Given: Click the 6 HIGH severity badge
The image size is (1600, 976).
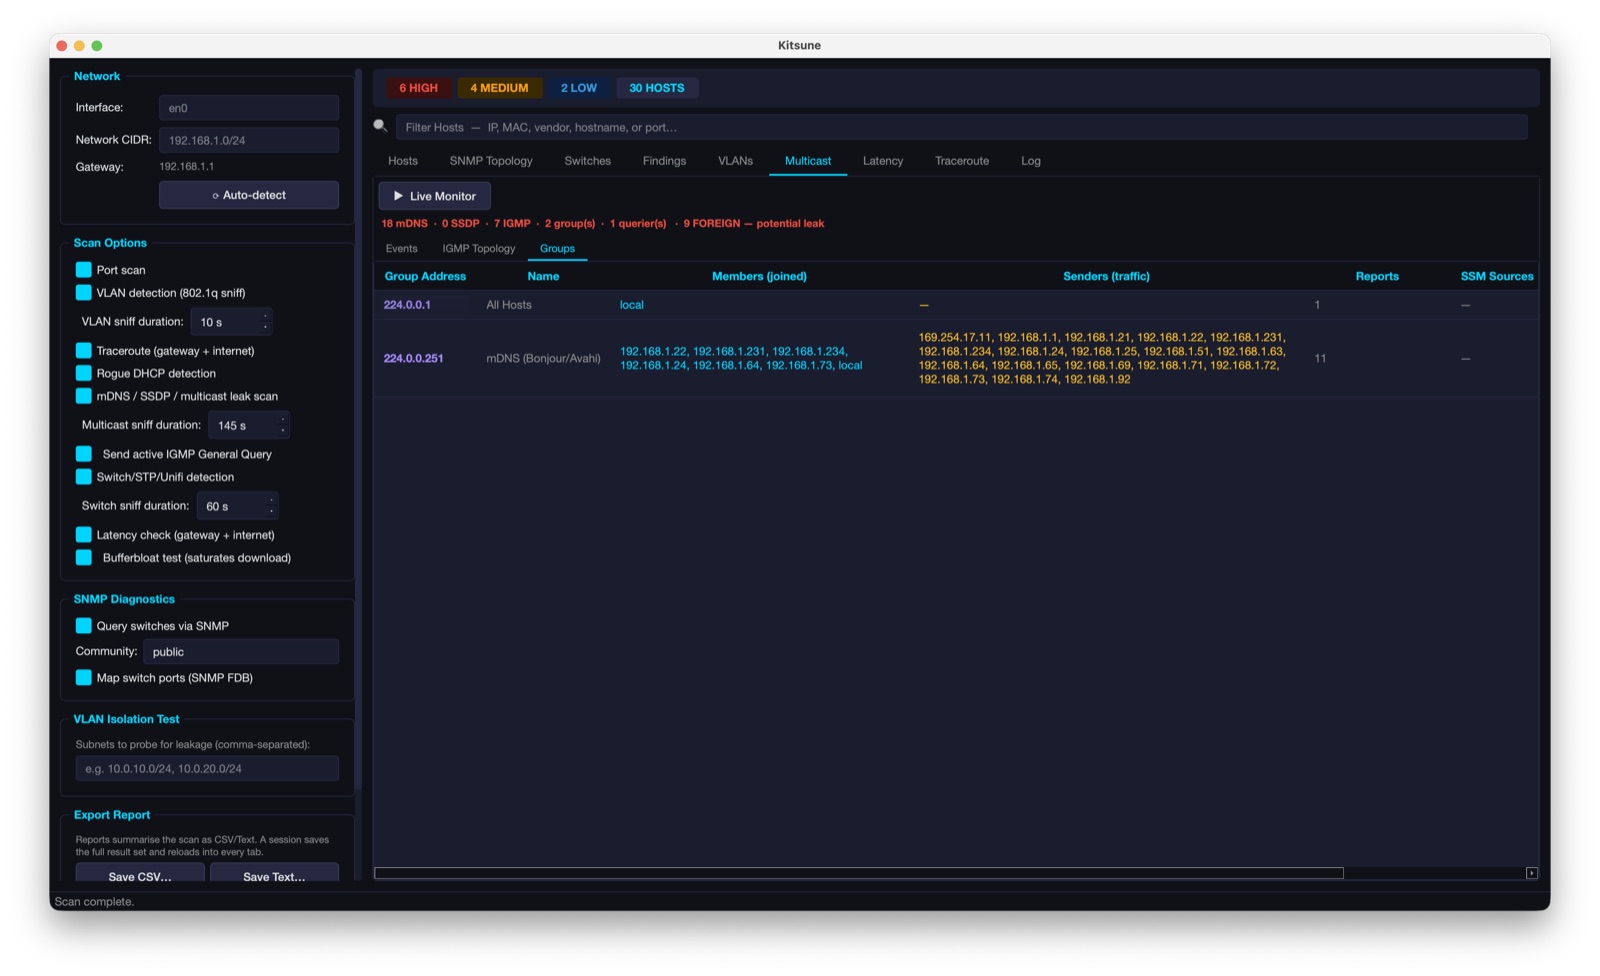Looking at the screenshot, I should [419, 88].
